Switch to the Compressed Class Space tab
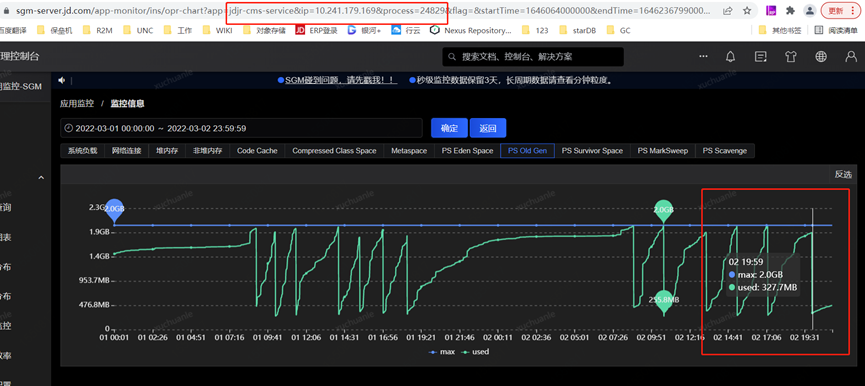 pos(334,151)
